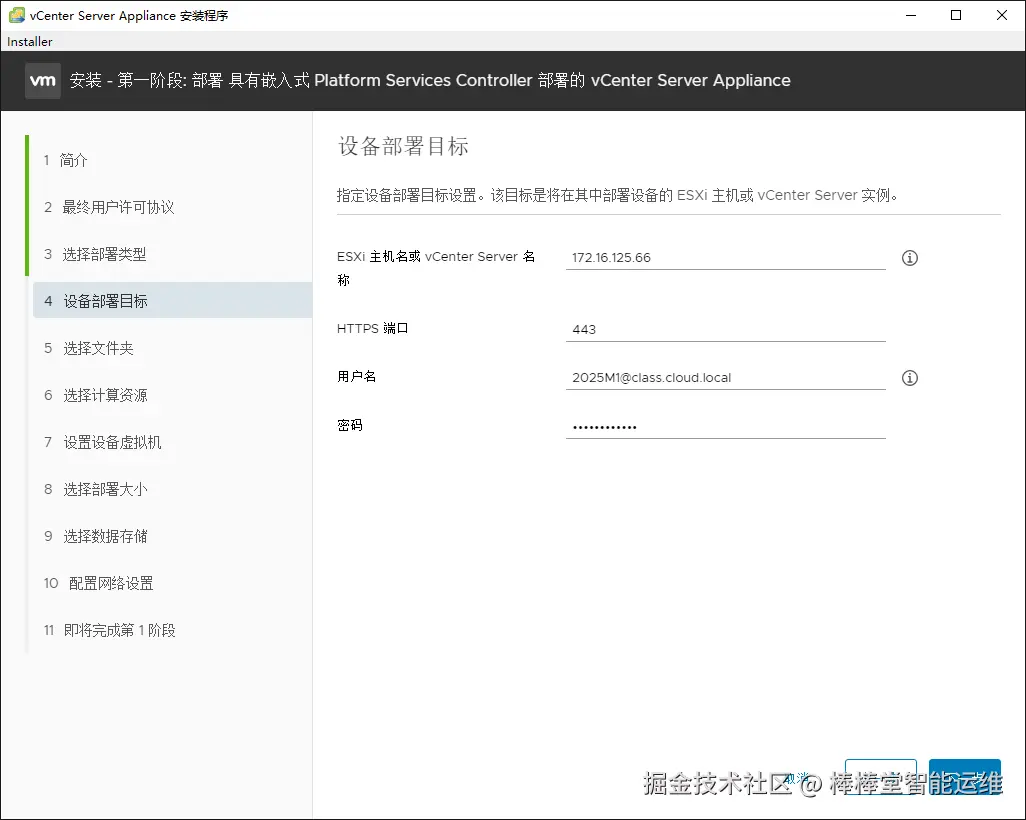The height and width of the screenshot is (820, 1026).
Task: Click the outlined back button at the bottom
Action: tap(881, 777)
